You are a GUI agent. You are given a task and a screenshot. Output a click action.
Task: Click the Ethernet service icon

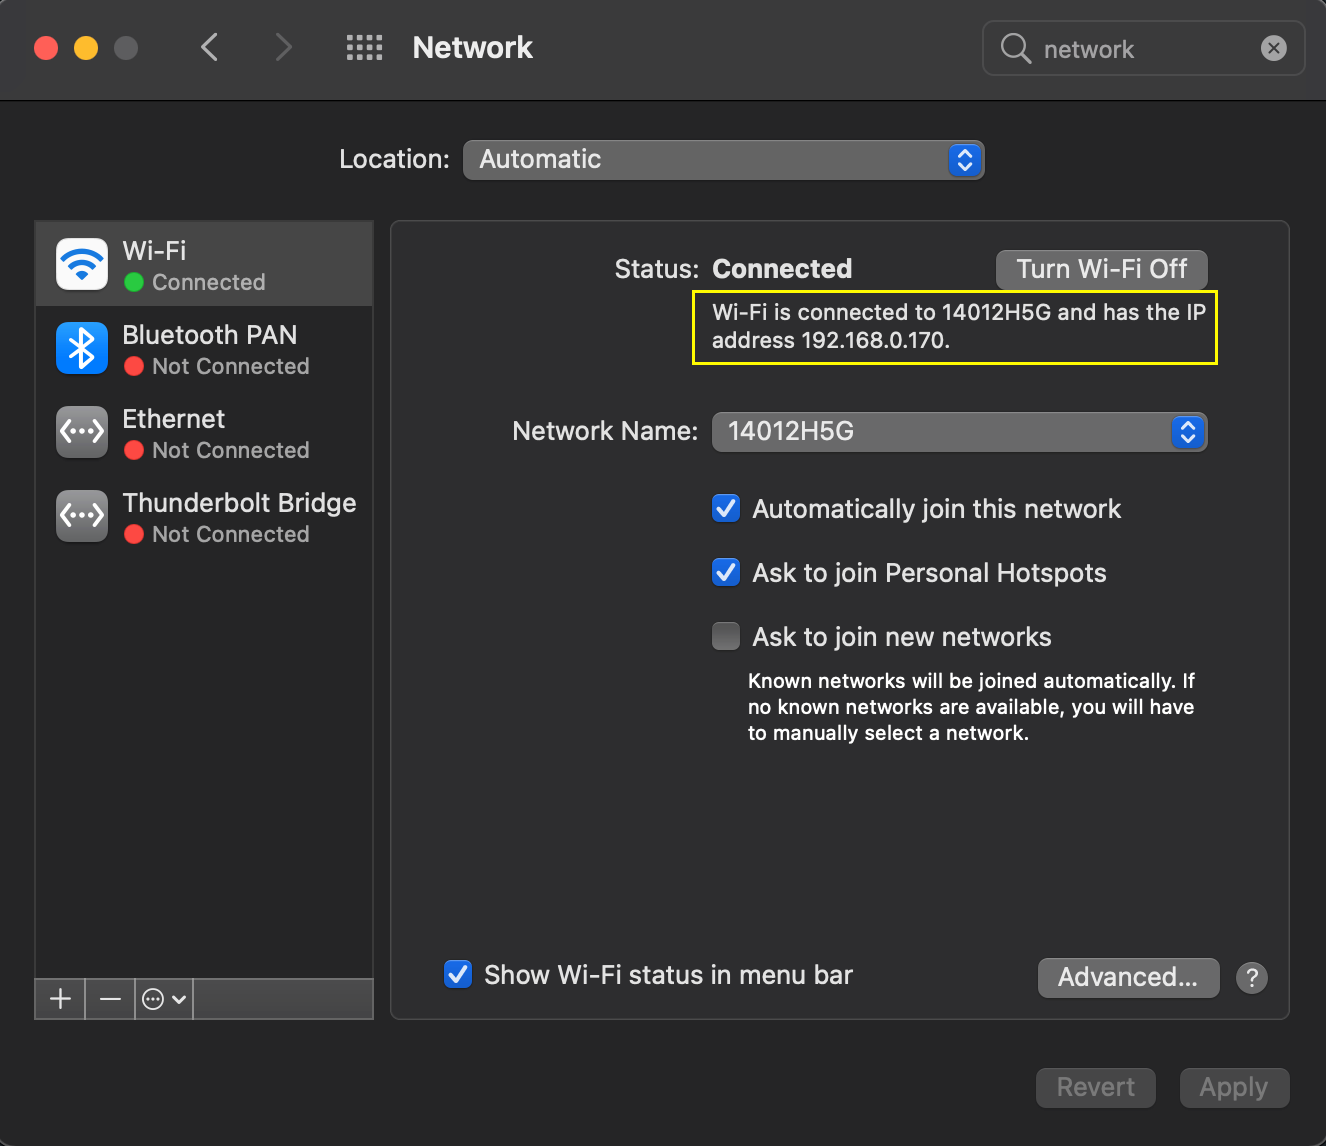[82, 432]
